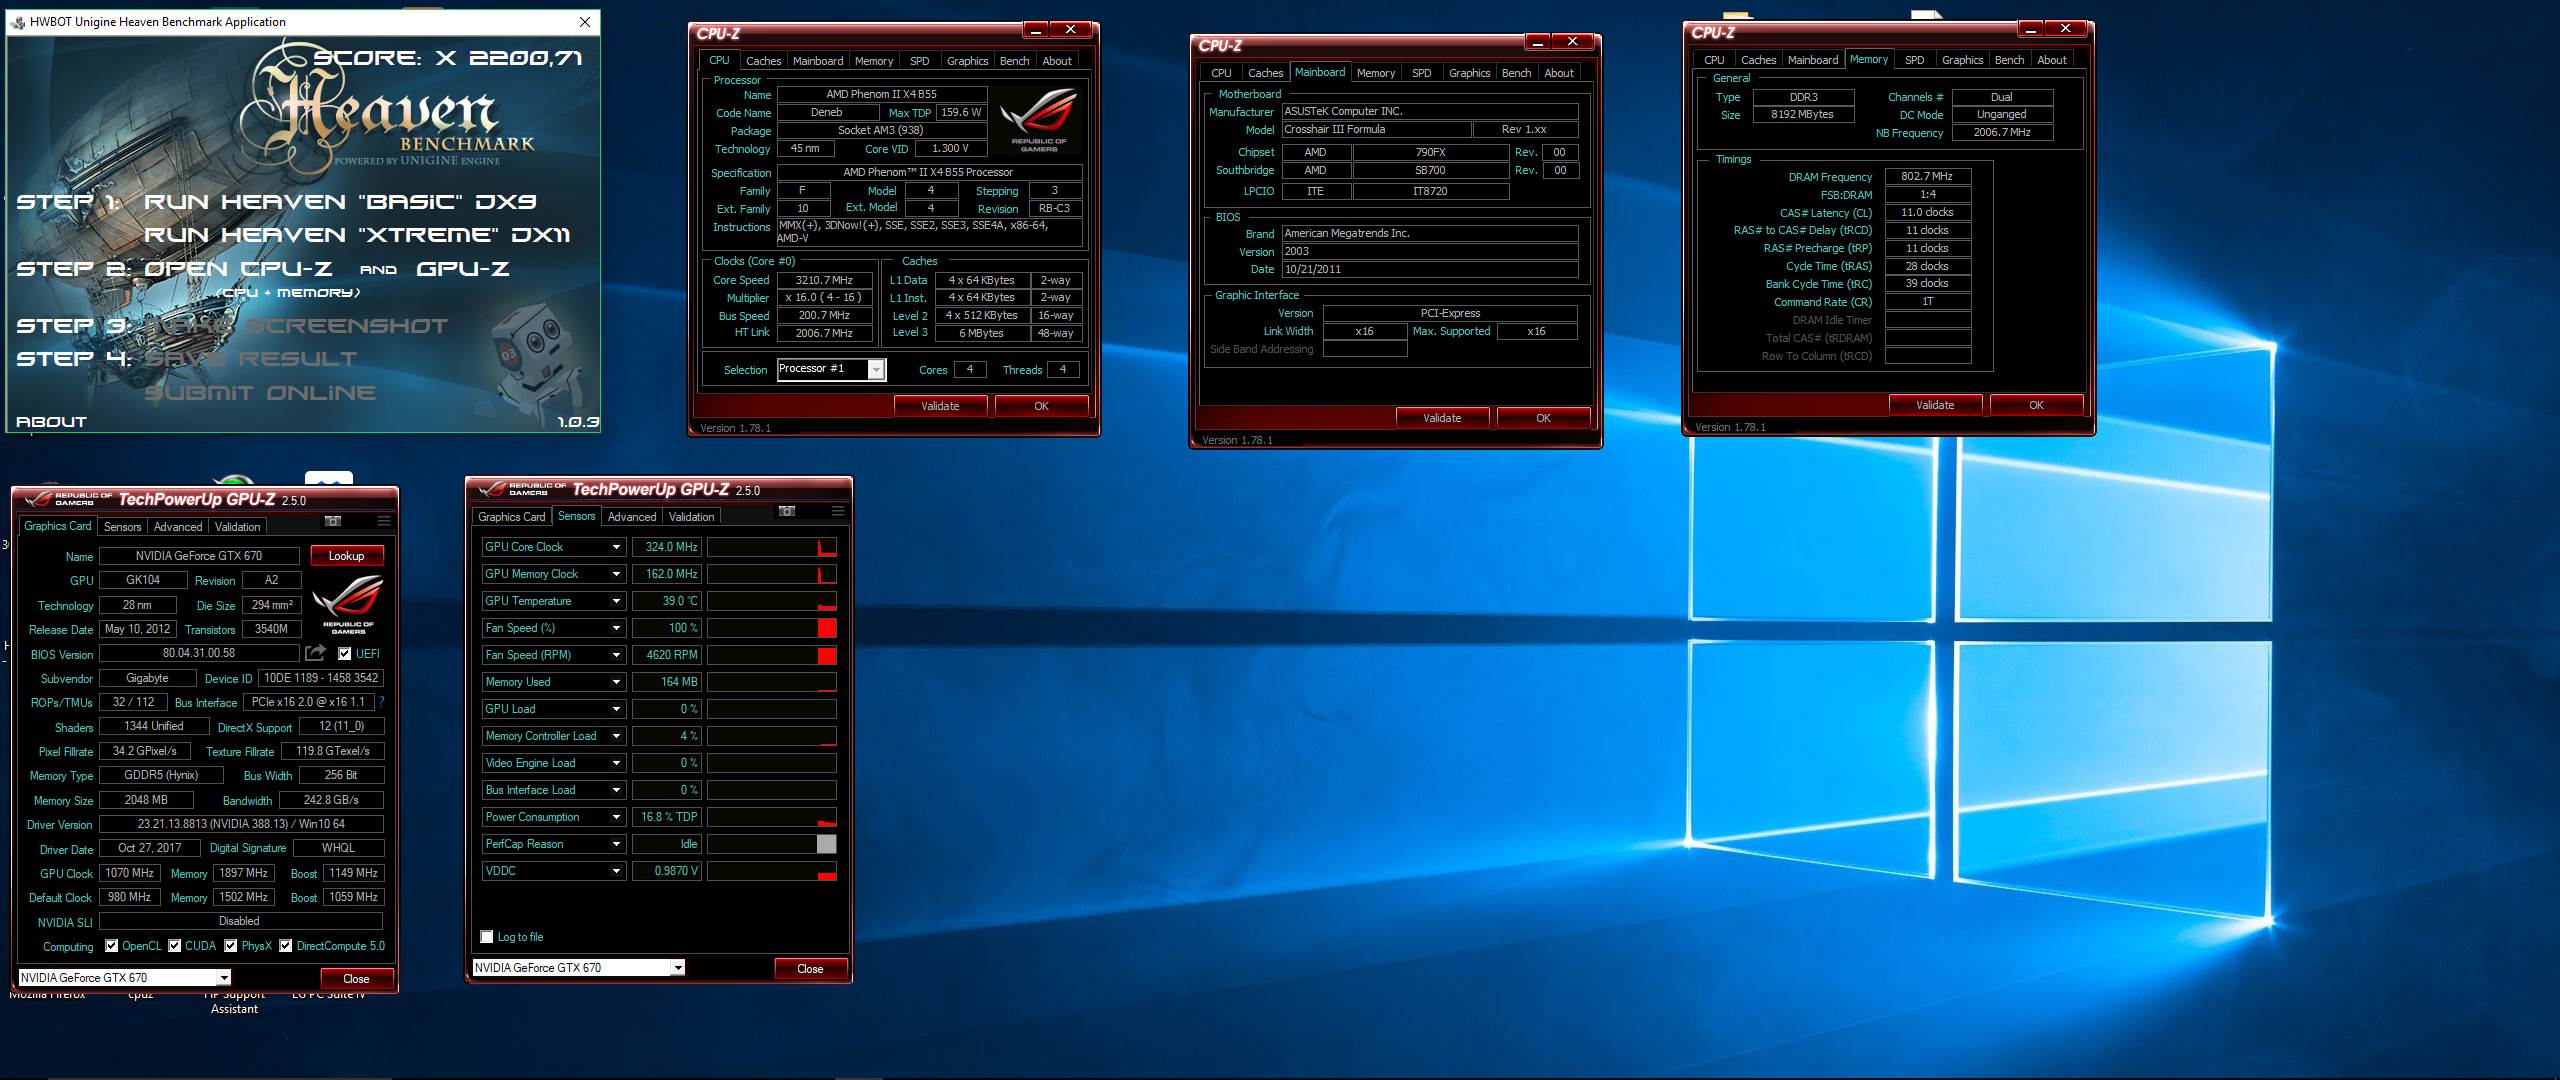The image size is (2560, 1080).
Task: Click the Core Speed value 3210.7 MHz
Action: [824, 280]
